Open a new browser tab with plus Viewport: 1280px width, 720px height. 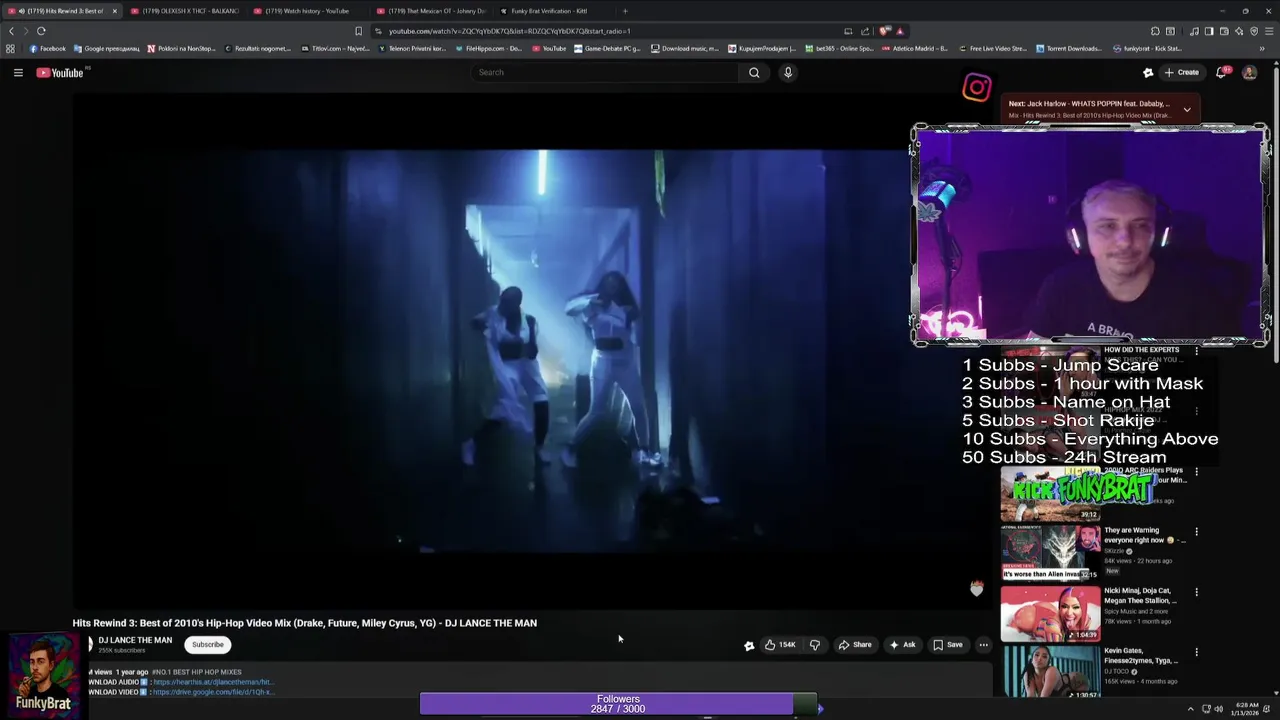pos(625,11)
